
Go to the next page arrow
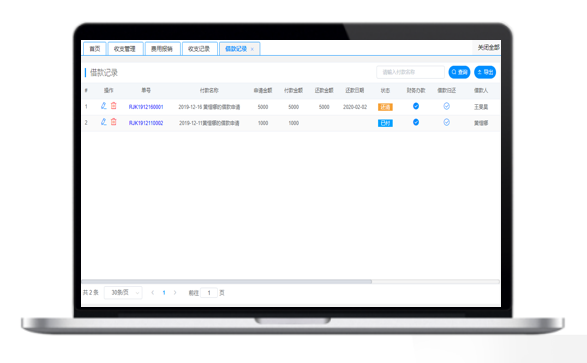click(x=175, y=293)
